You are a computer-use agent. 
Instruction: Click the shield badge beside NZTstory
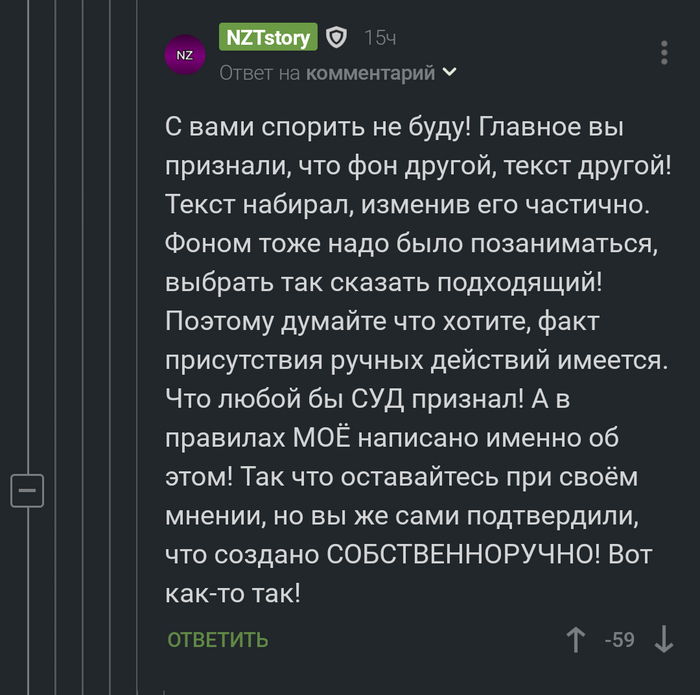tap(337, 38)
